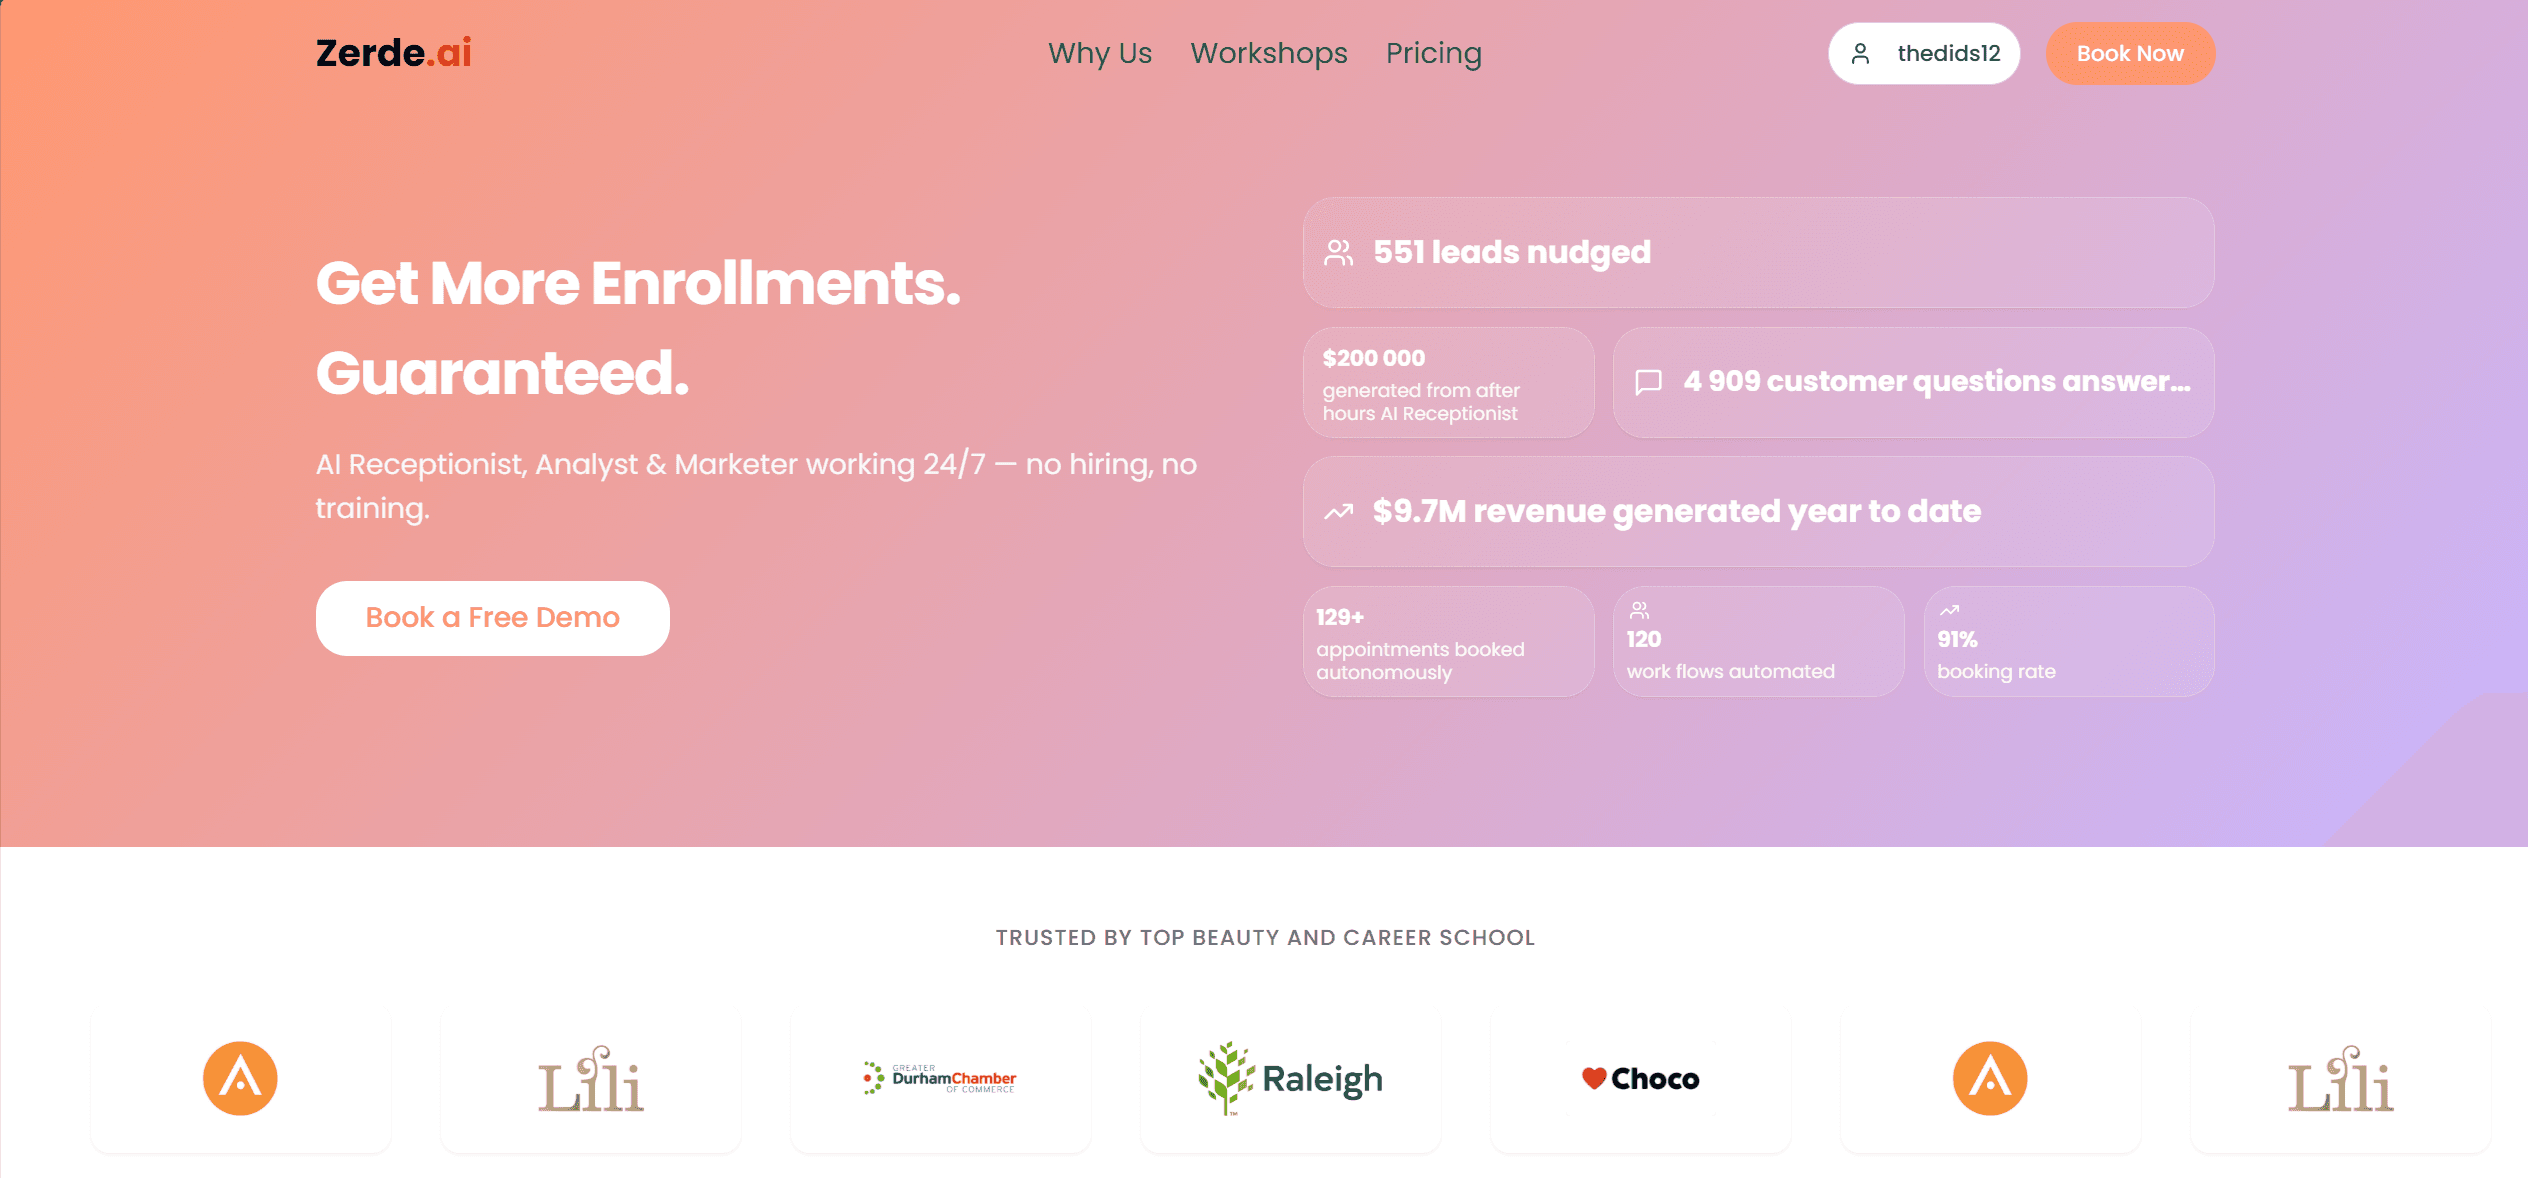The image size is (2528, 1178).
Task: Click the Zerde.ai logo
Action: coord(393,53)
